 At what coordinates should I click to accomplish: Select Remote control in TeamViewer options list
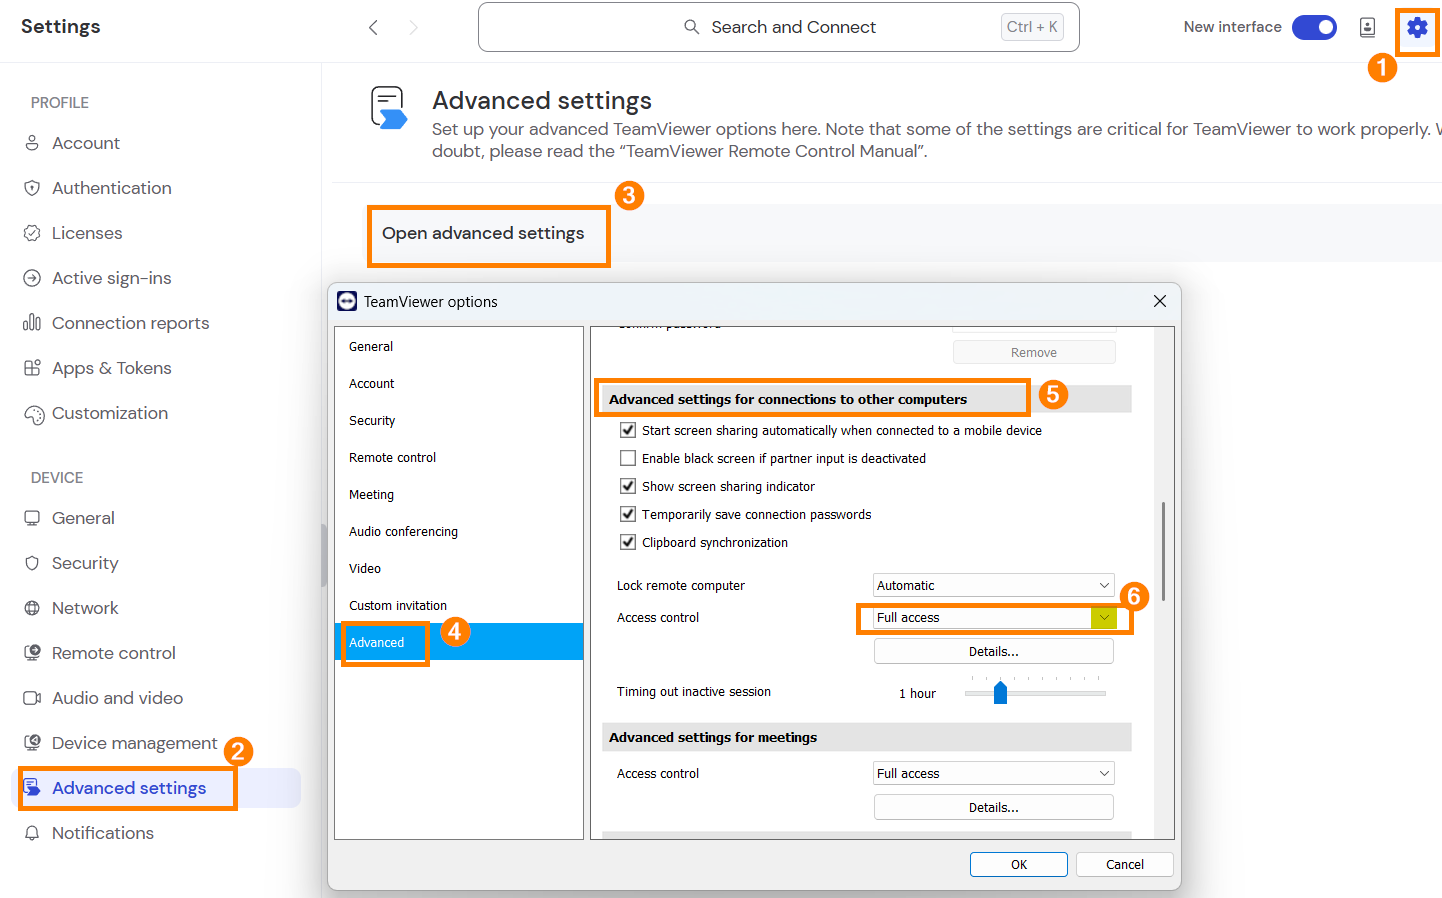click(459, 457)
